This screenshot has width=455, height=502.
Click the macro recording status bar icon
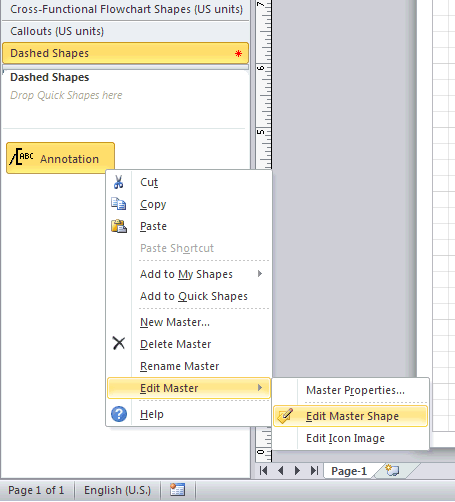point(177,490)
